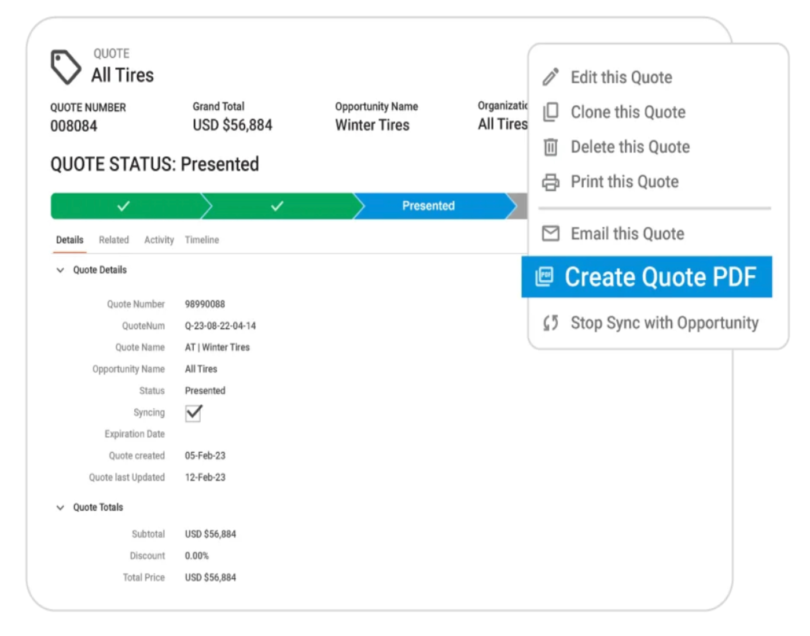
Task: Uncheck the Syncing field in Quote Details
Action: click(193, 412)
